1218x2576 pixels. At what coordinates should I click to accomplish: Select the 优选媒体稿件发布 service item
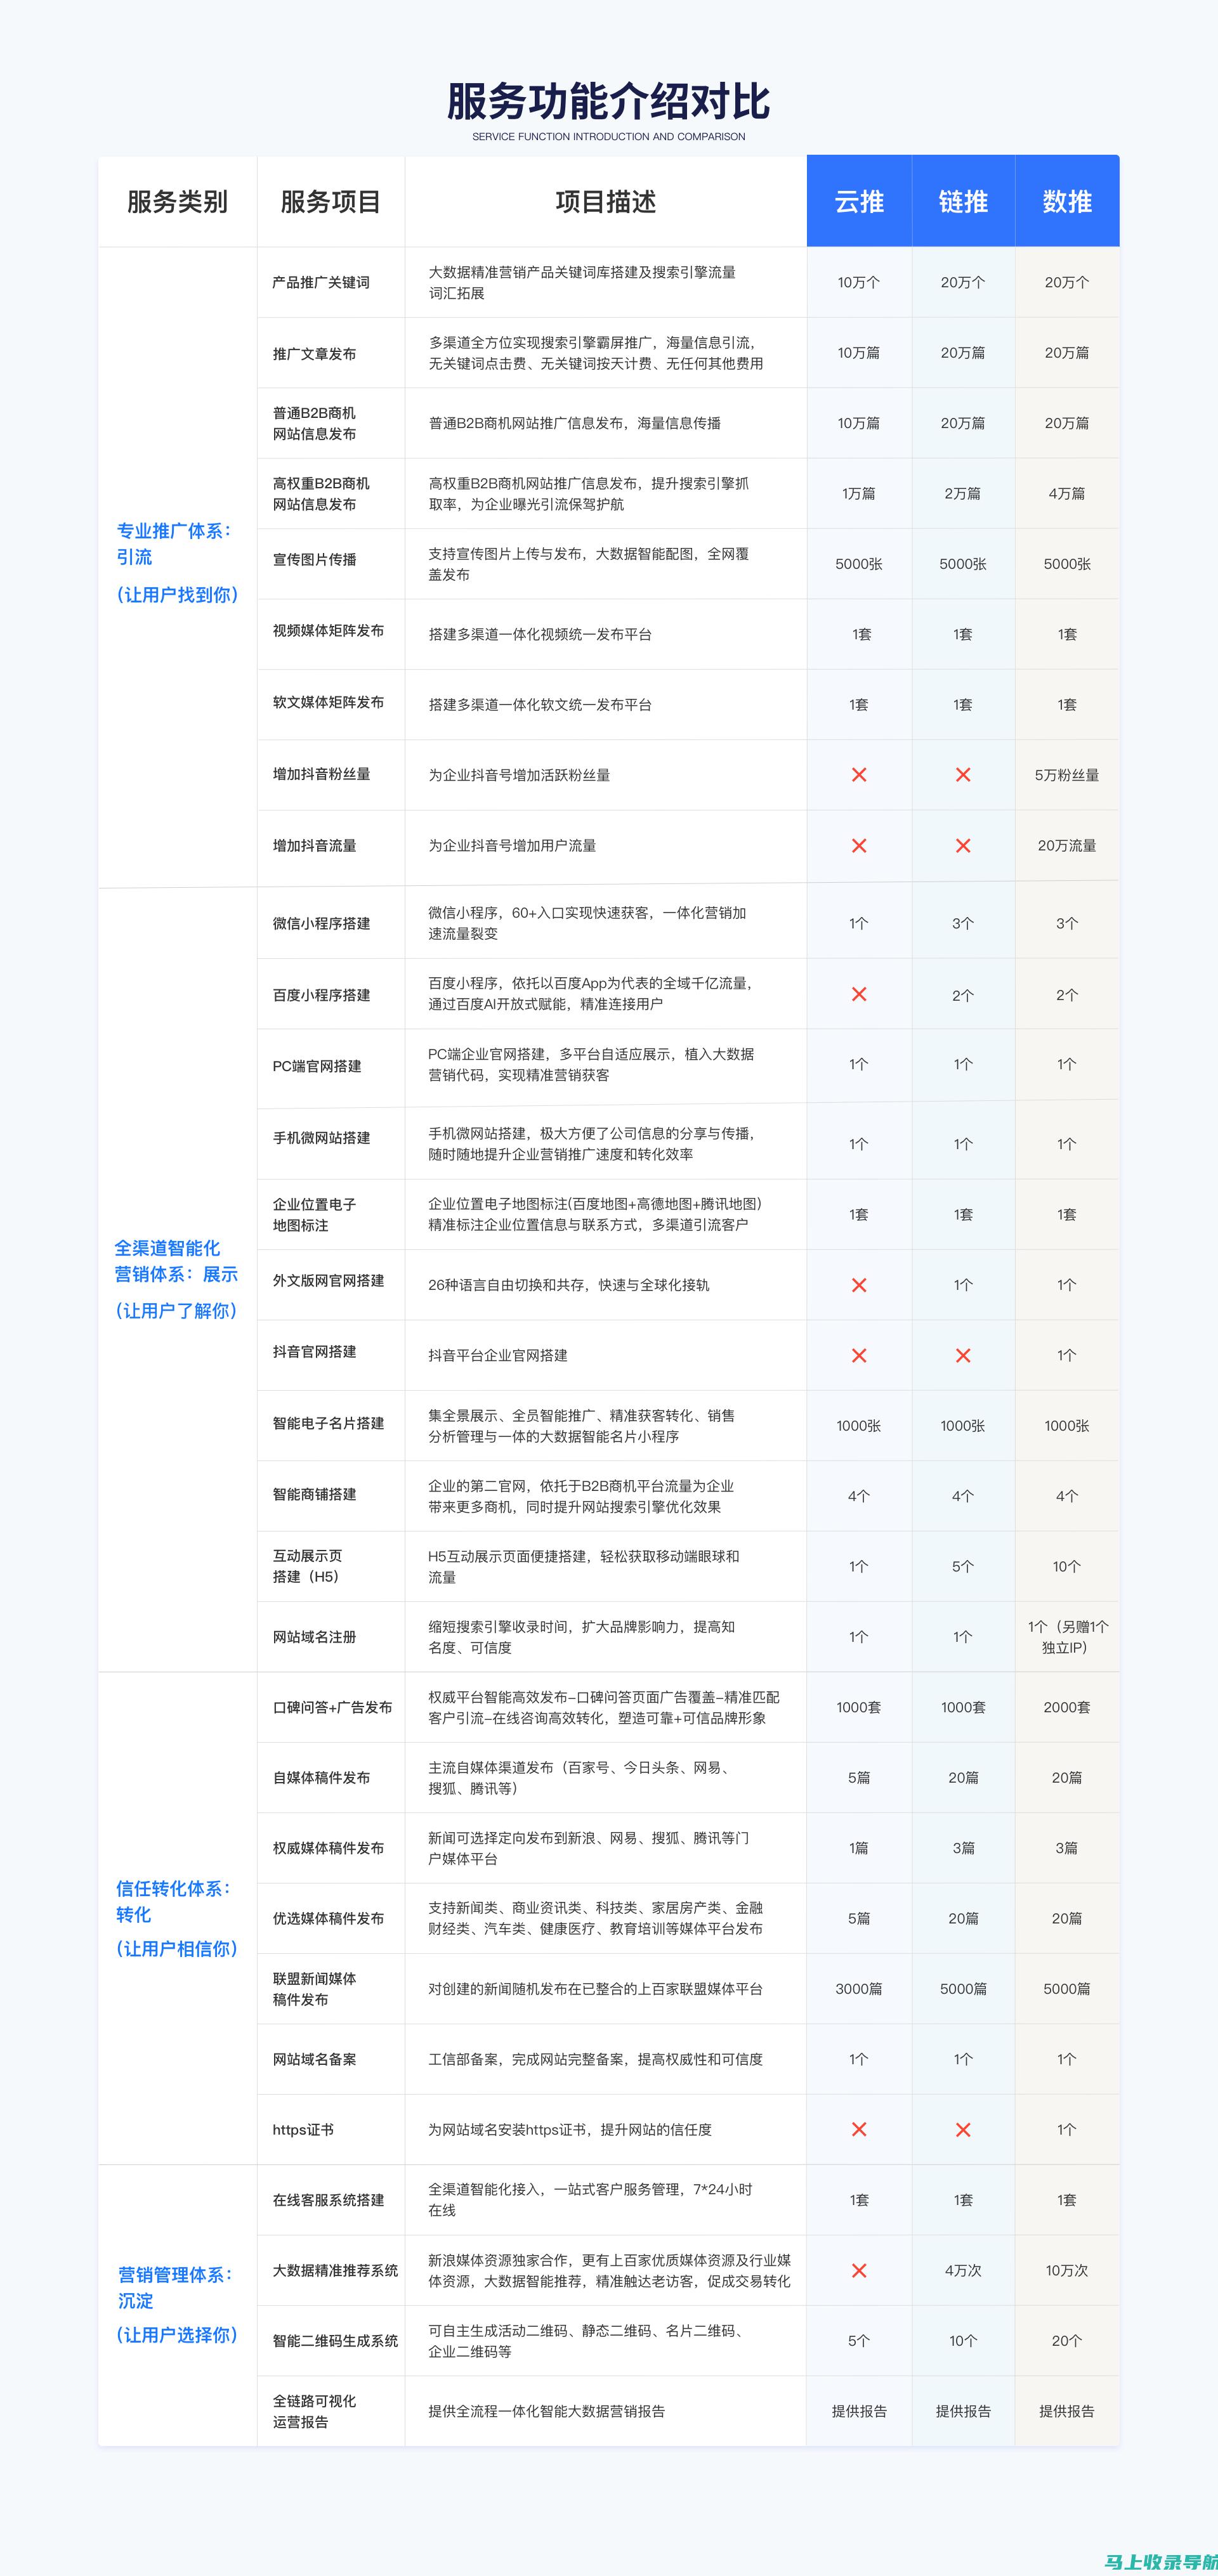pyautogui.click(x=328, y=1918)
